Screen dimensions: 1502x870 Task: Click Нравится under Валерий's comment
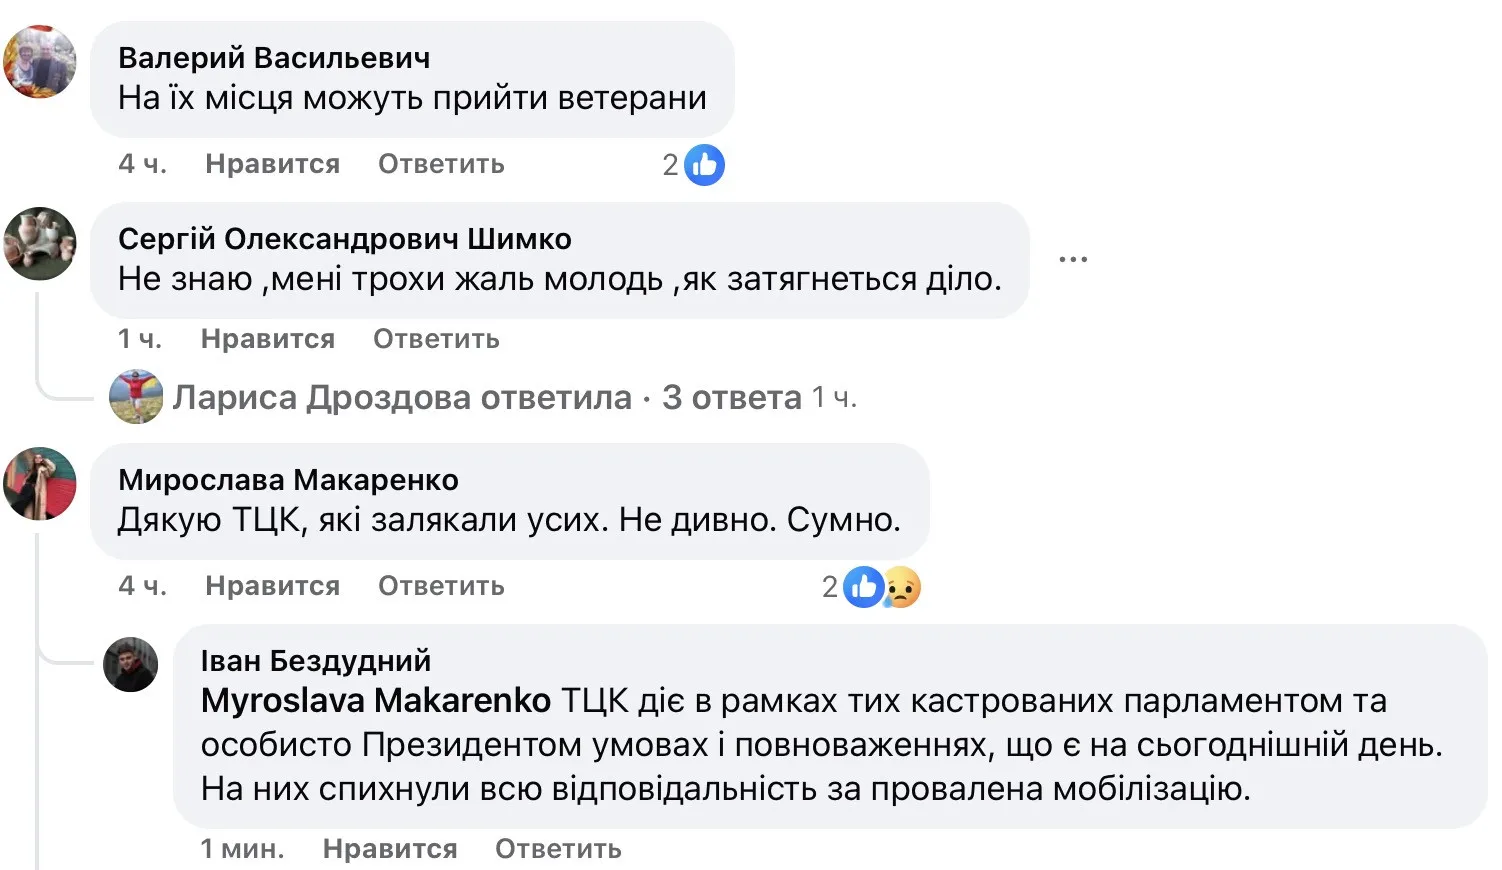(x=272, y=164)
